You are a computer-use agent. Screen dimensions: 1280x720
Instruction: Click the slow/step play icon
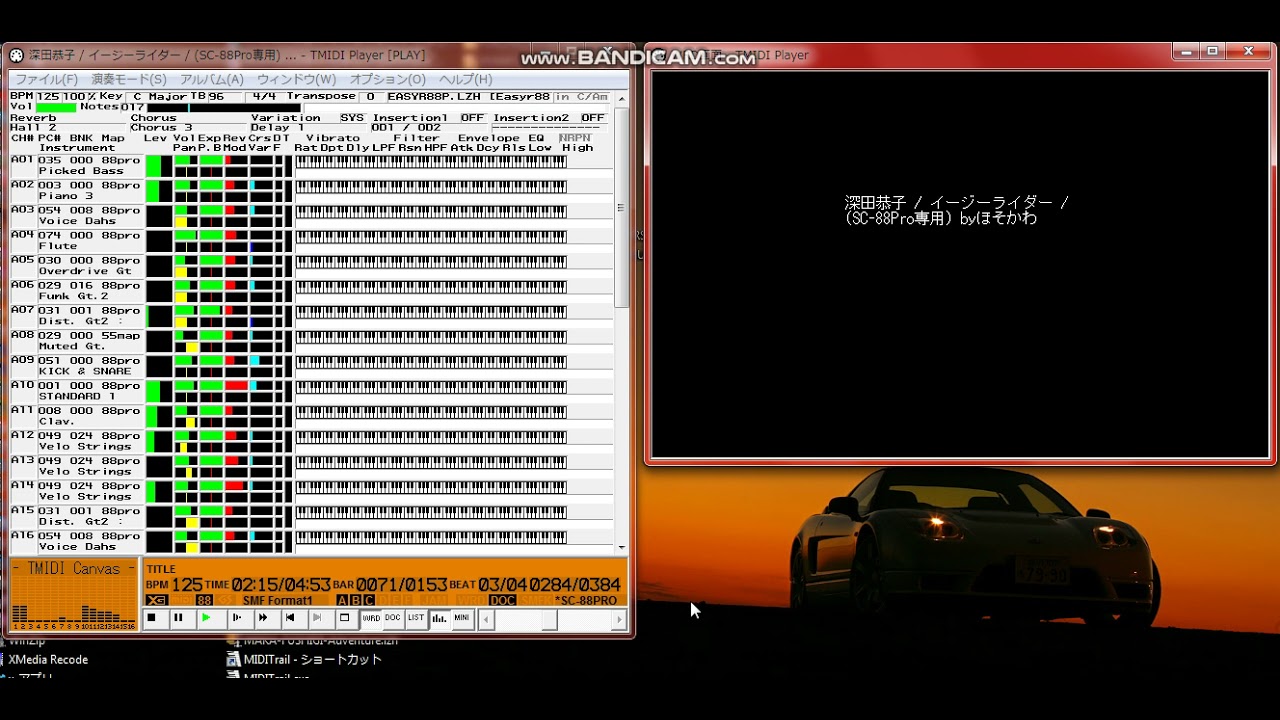click(x=236, y=618)
